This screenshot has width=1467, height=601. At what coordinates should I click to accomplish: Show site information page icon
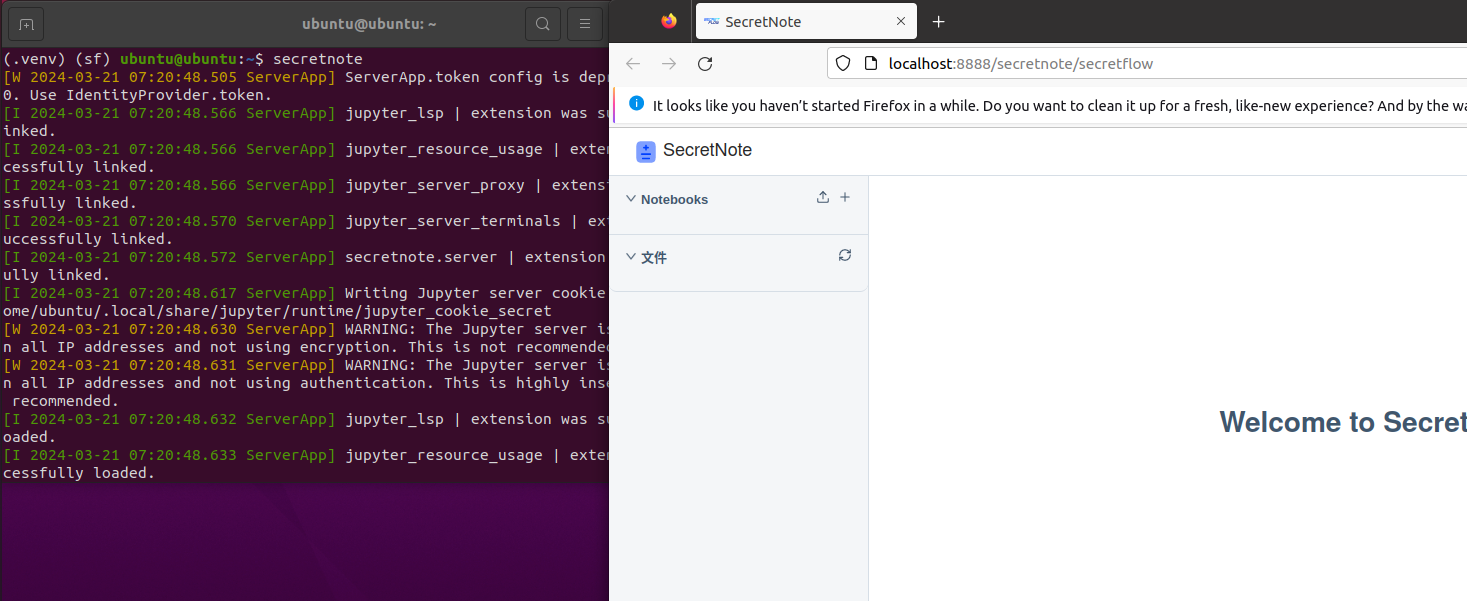(870, 64)
